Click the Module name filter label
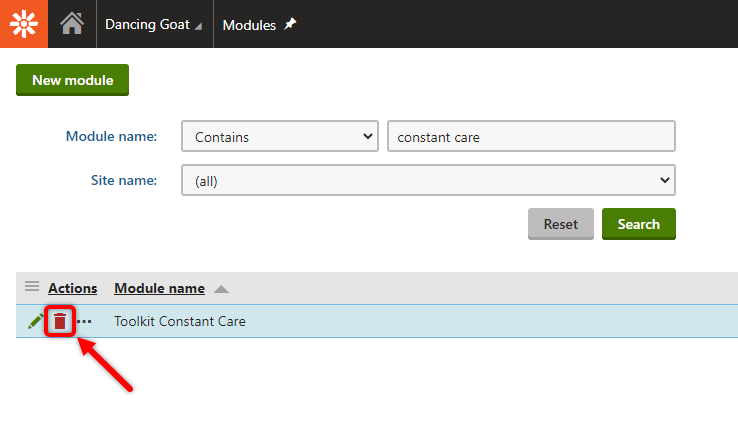Viewport: 738px width, 426px height. pos(111,137)
